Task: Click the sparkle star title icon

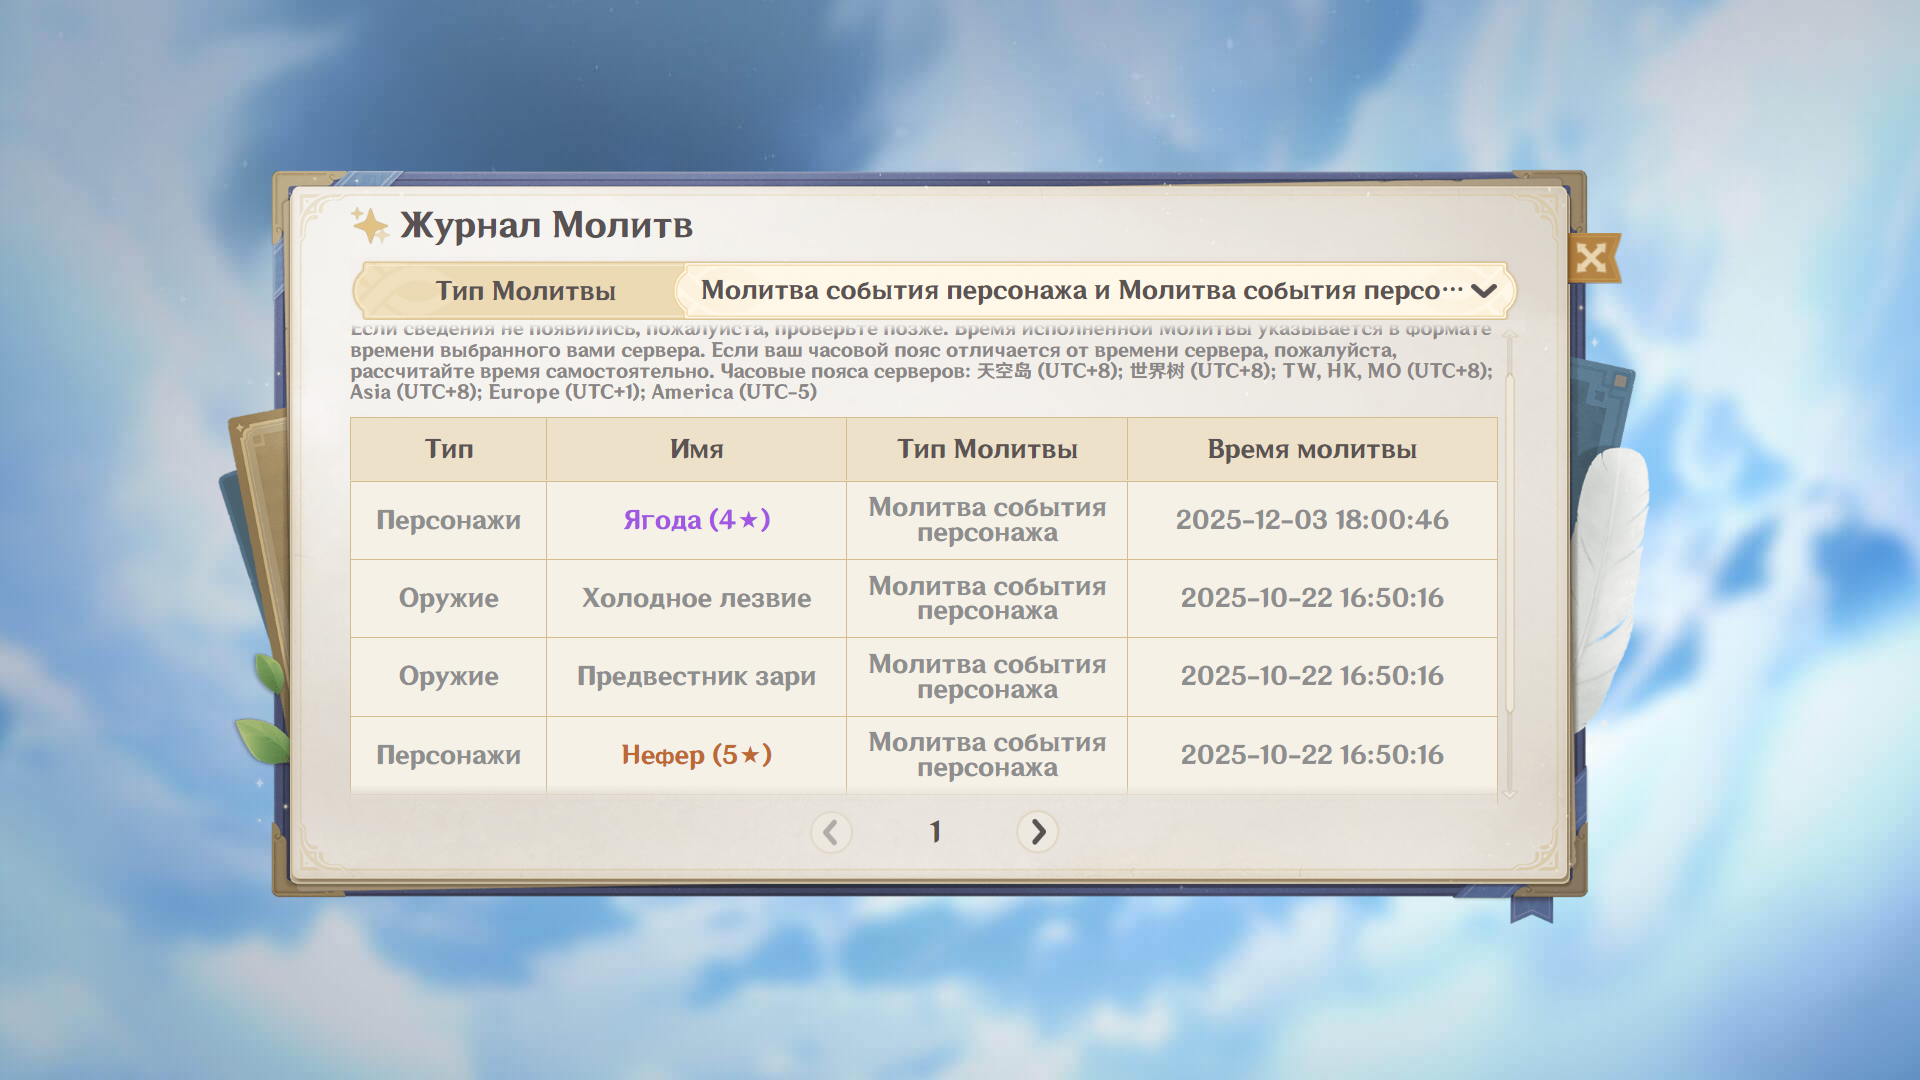Action: click(370, 226)
